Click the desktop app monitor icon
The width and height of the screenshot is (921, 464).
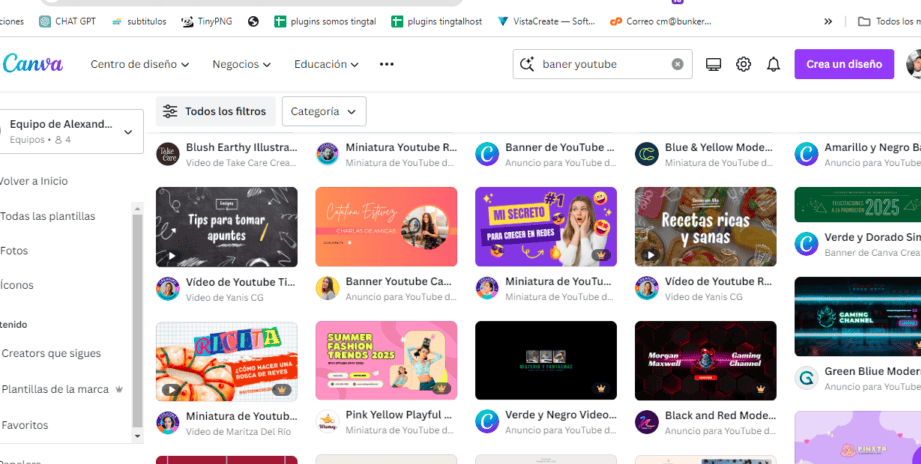pyautogui.click(x=713, y=64)
